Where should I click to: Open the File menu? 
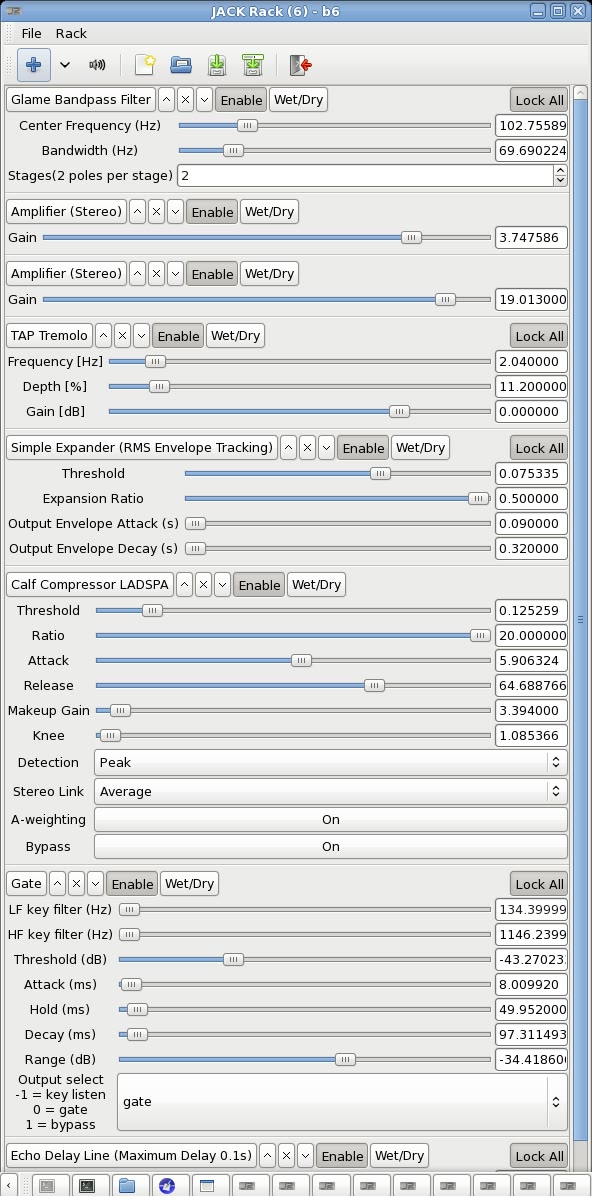click(x=31, y=34)
